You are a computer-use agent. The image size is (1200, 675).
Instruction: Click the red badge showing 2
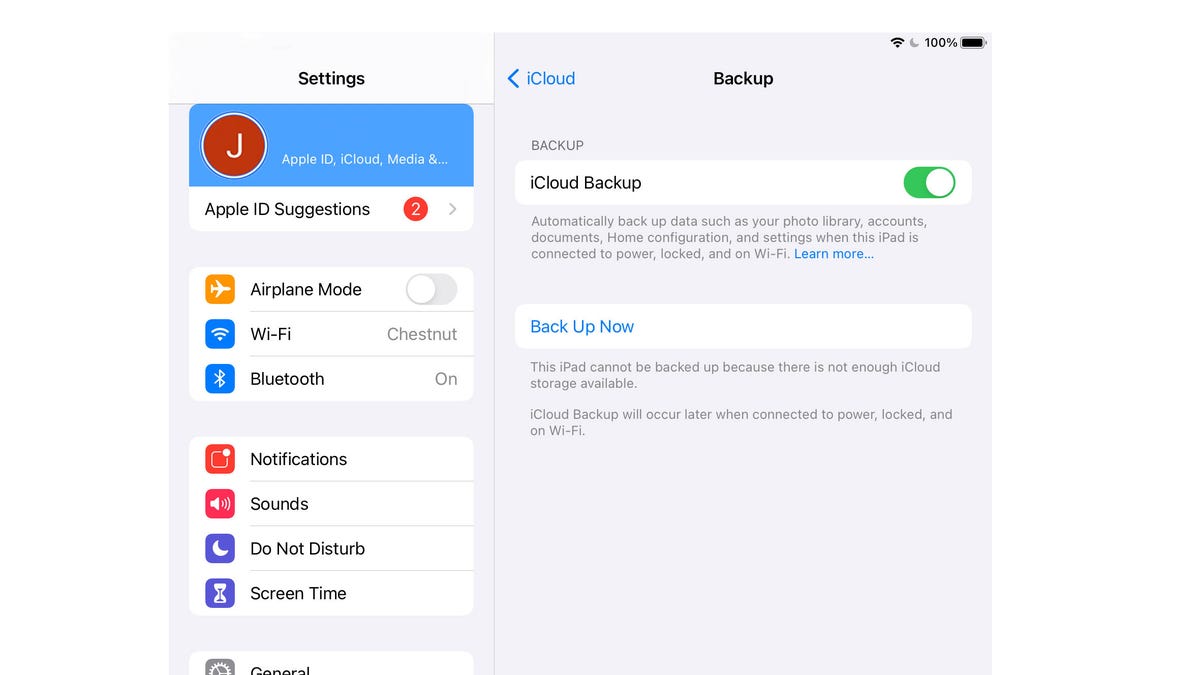416,209
